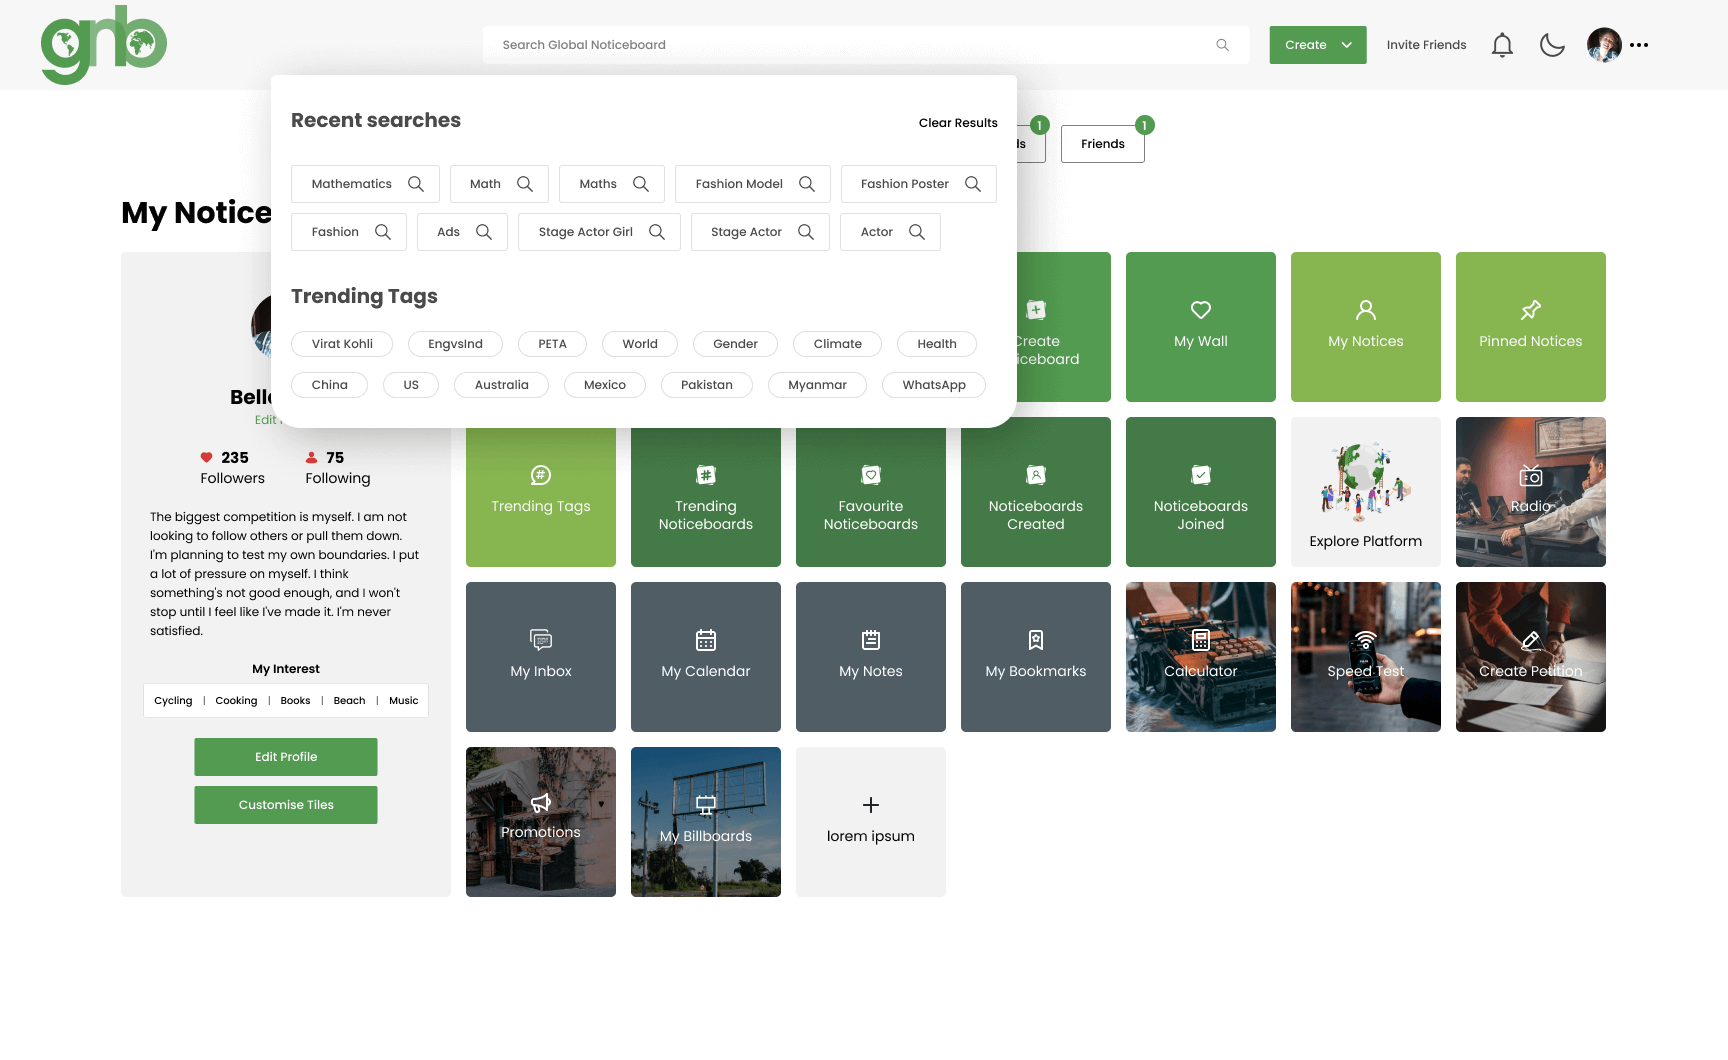Image resolution: width=1728 pixels, height=1060 pixels.
Task: Open the My Wall tile
Action: (x=1200, y=327)
